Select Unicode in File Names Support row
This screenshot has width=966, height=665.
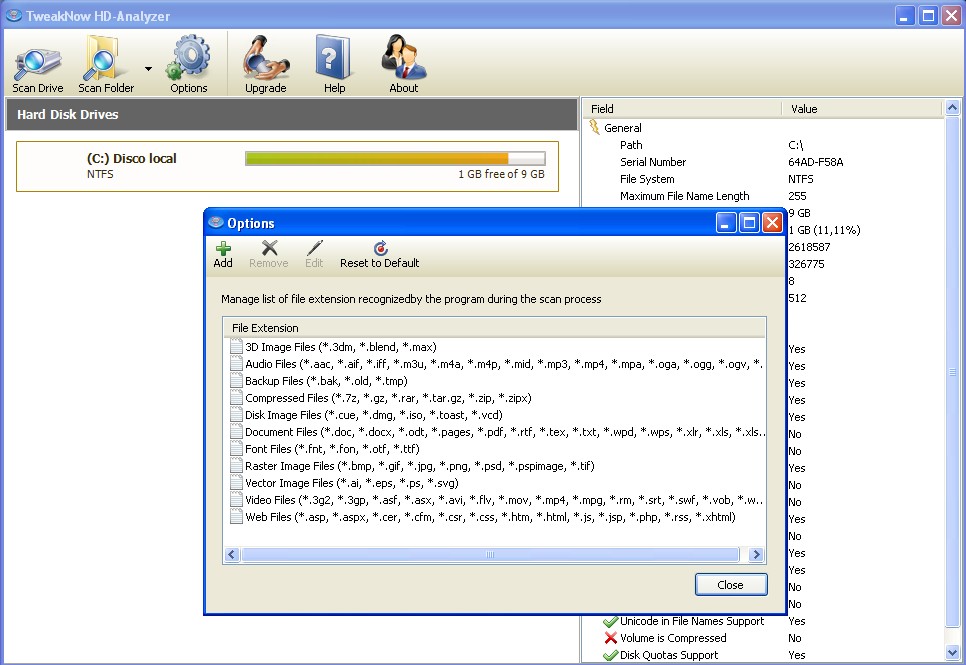coord(764,621)
